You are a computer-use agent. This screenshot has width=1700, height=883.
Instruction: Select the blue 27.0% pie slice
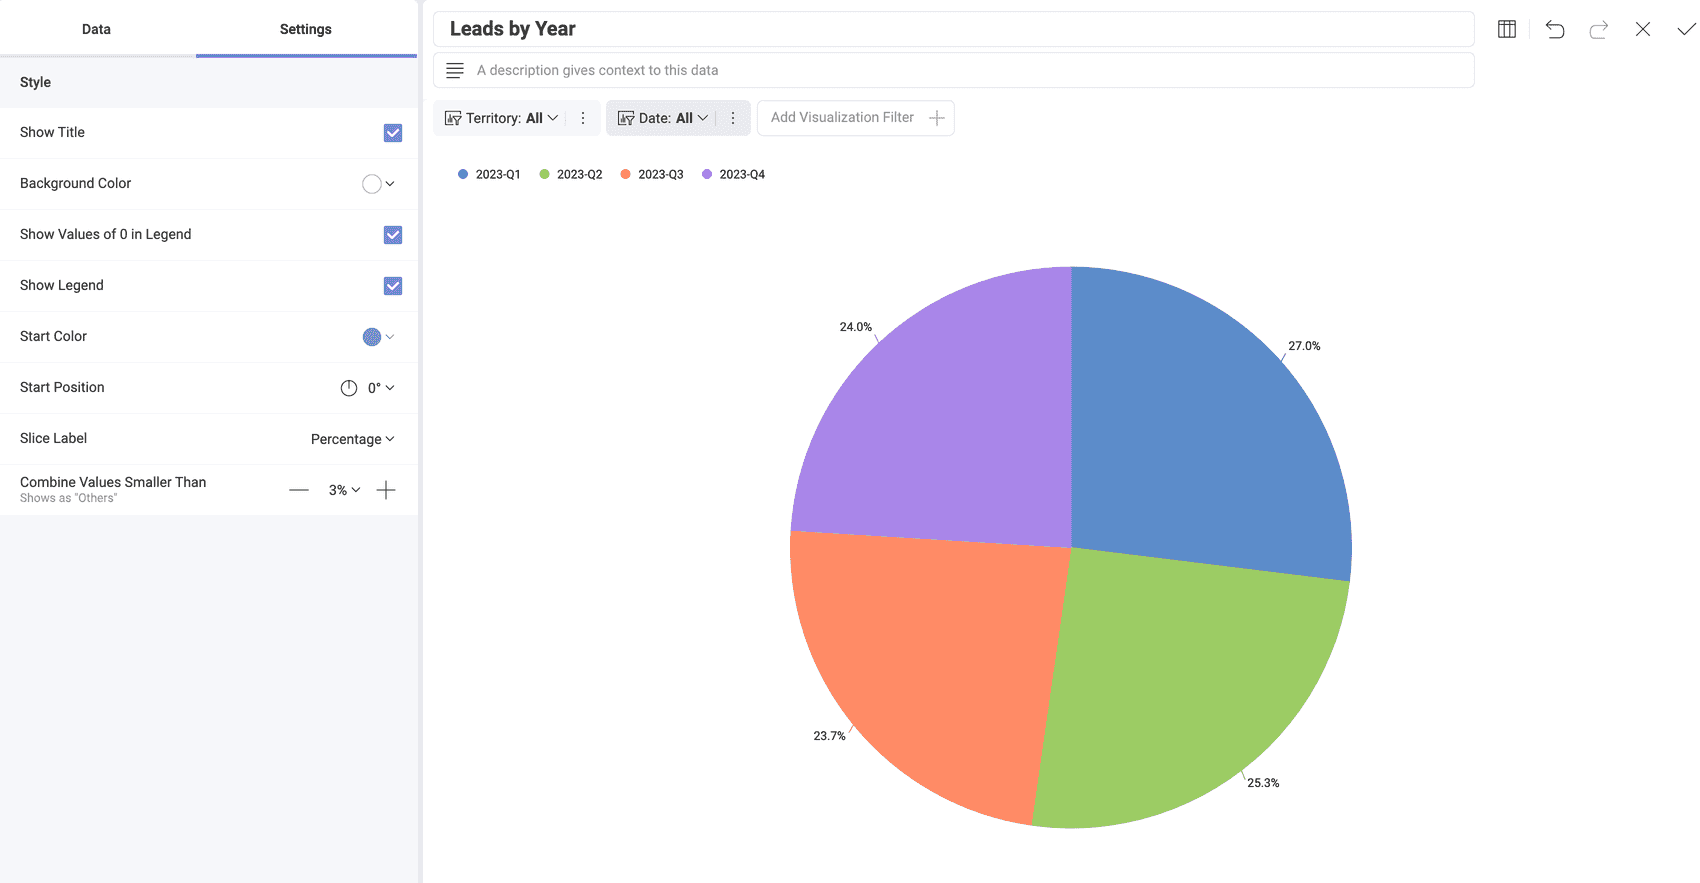pos(1200,430)
